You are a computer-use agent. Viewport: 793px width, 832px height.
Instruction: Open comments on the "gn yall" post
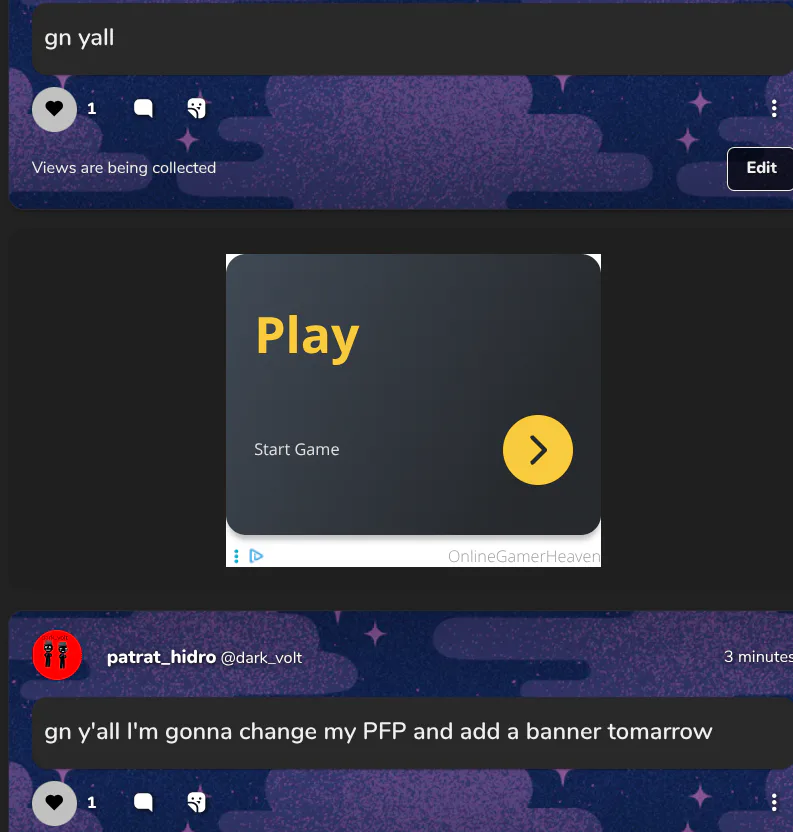pos(143,108)
